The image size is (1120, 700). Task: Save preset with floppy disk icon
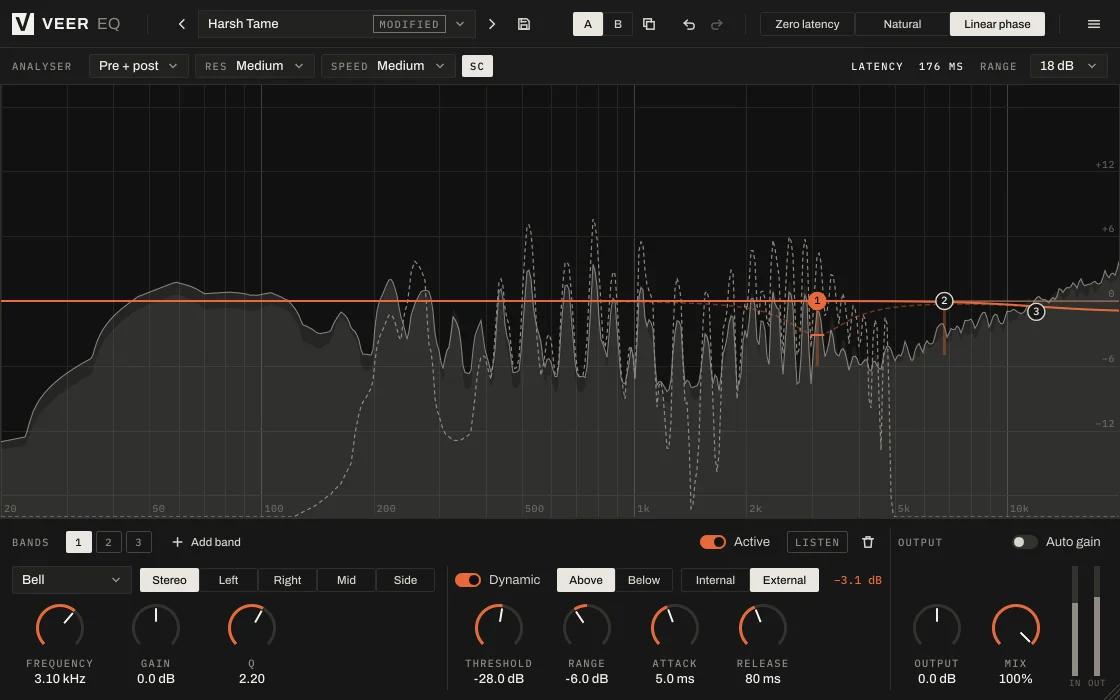524,24
